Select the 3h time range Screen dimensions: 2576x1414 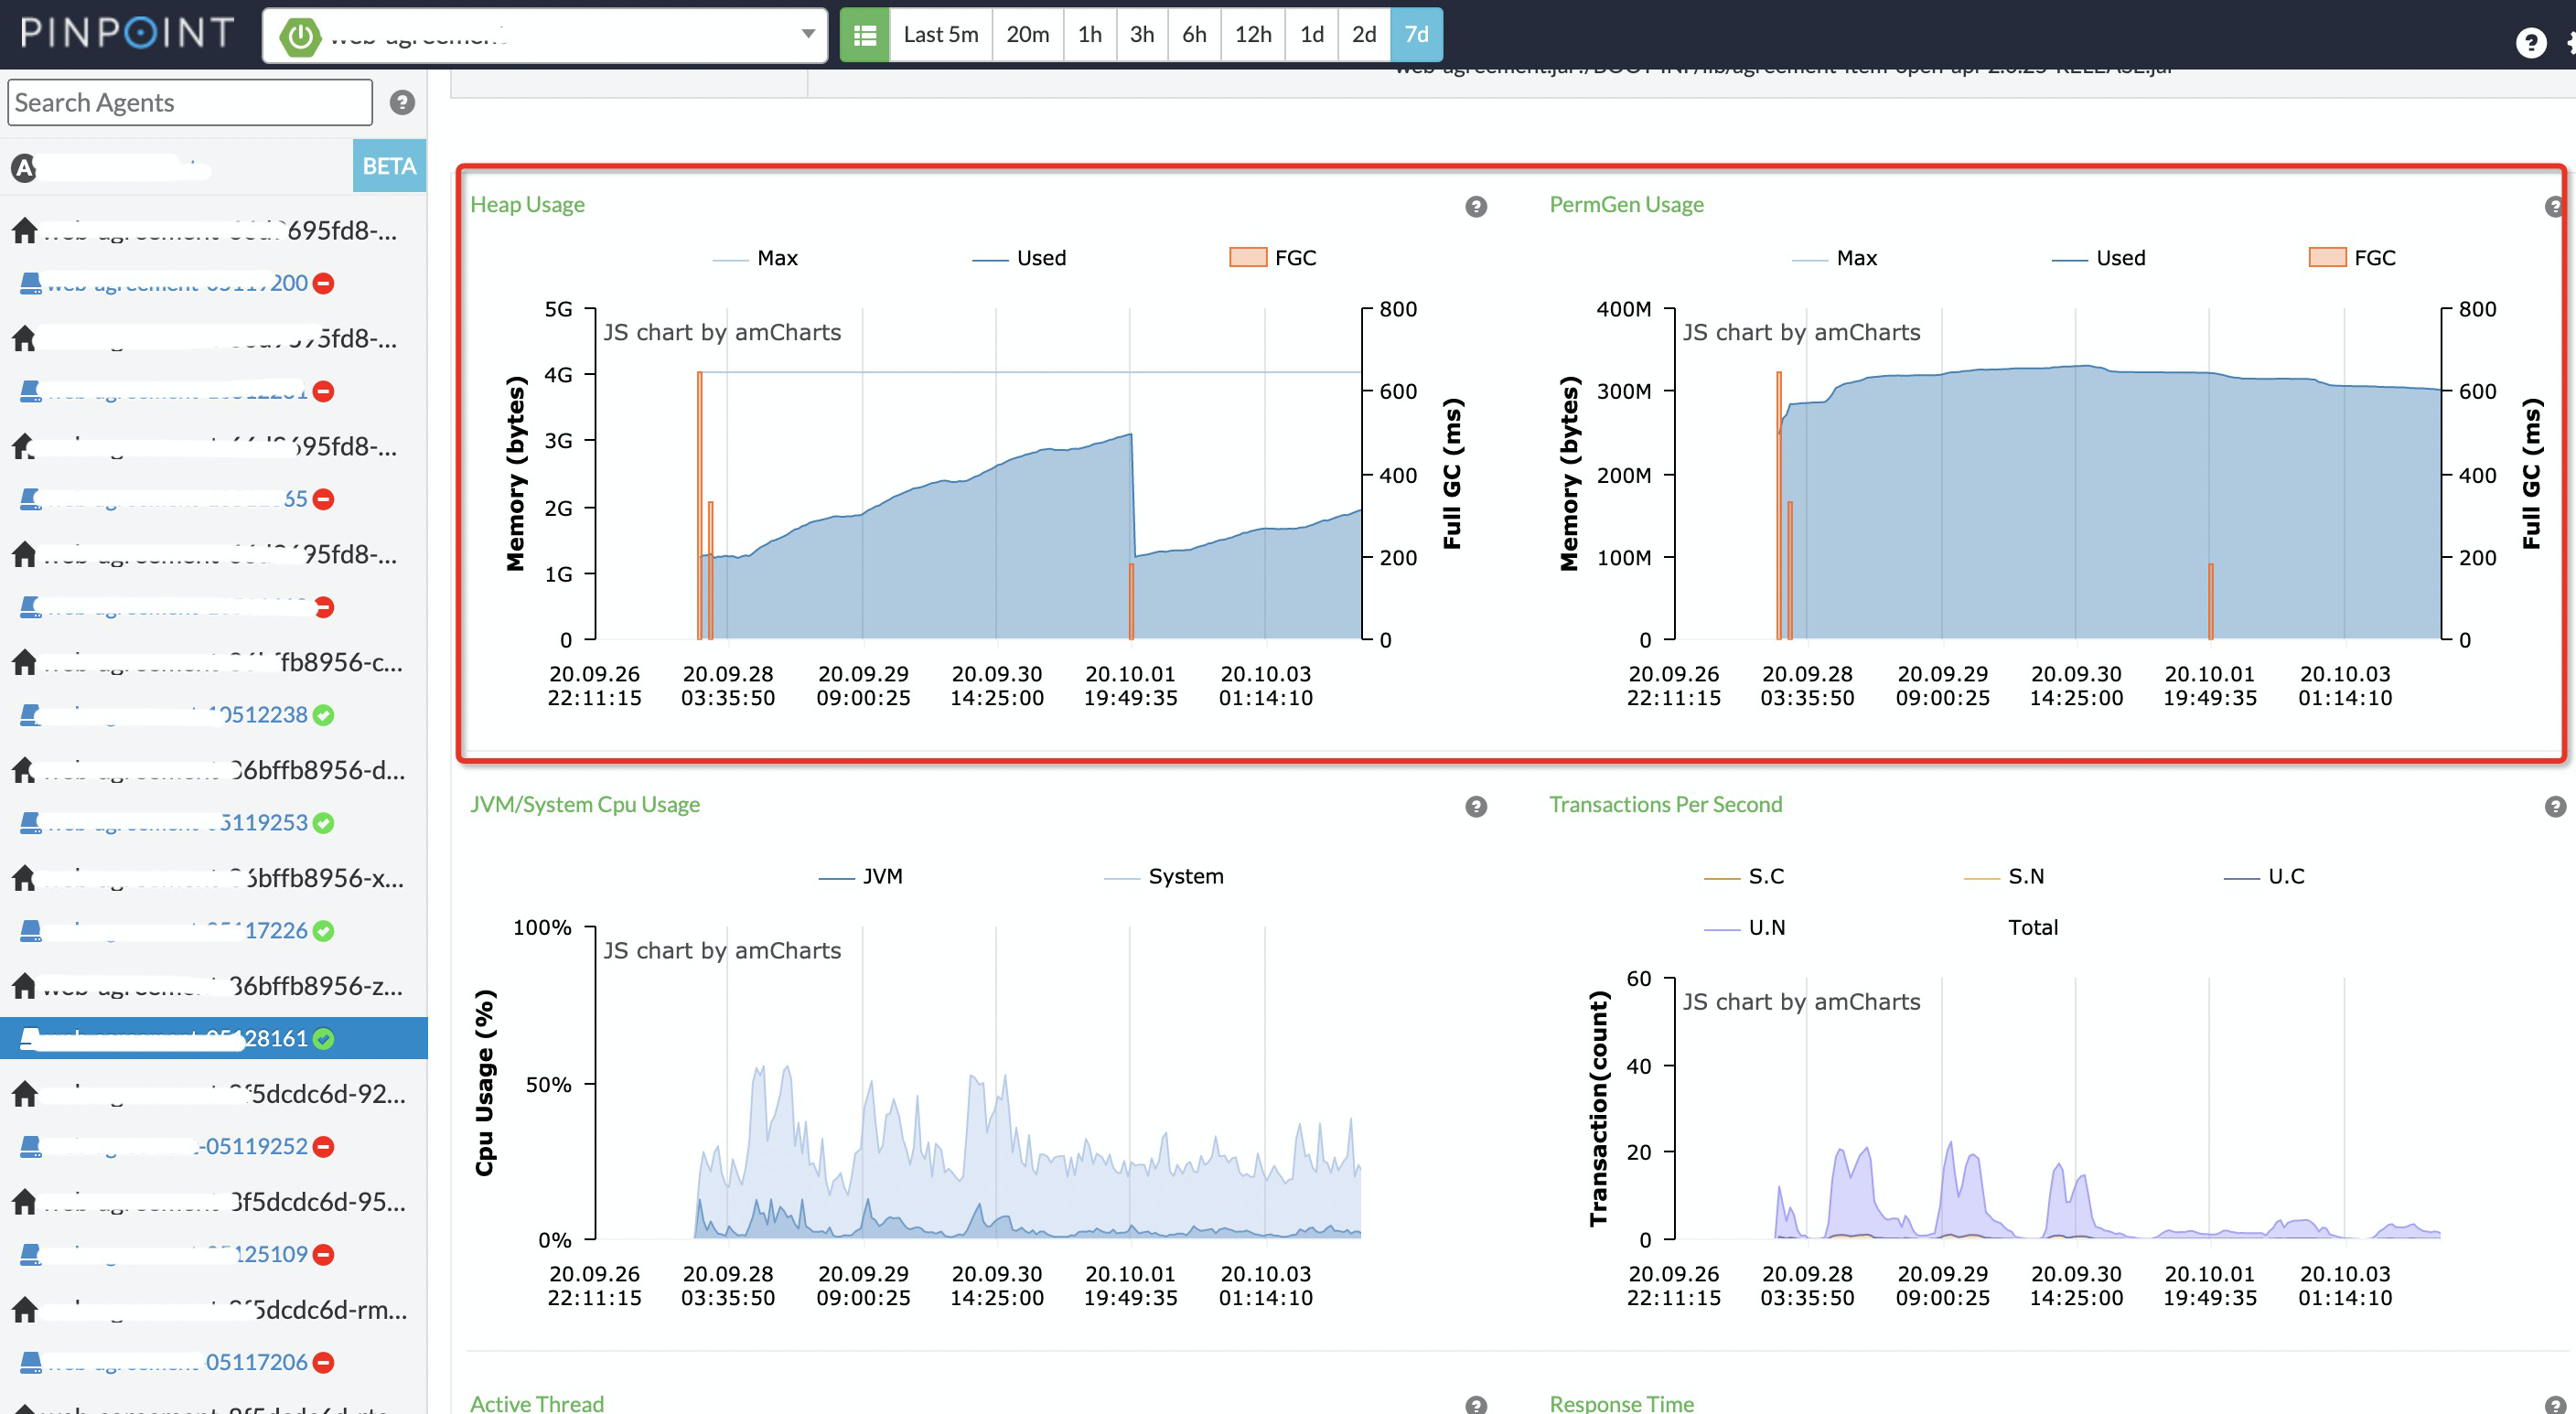1142,35
